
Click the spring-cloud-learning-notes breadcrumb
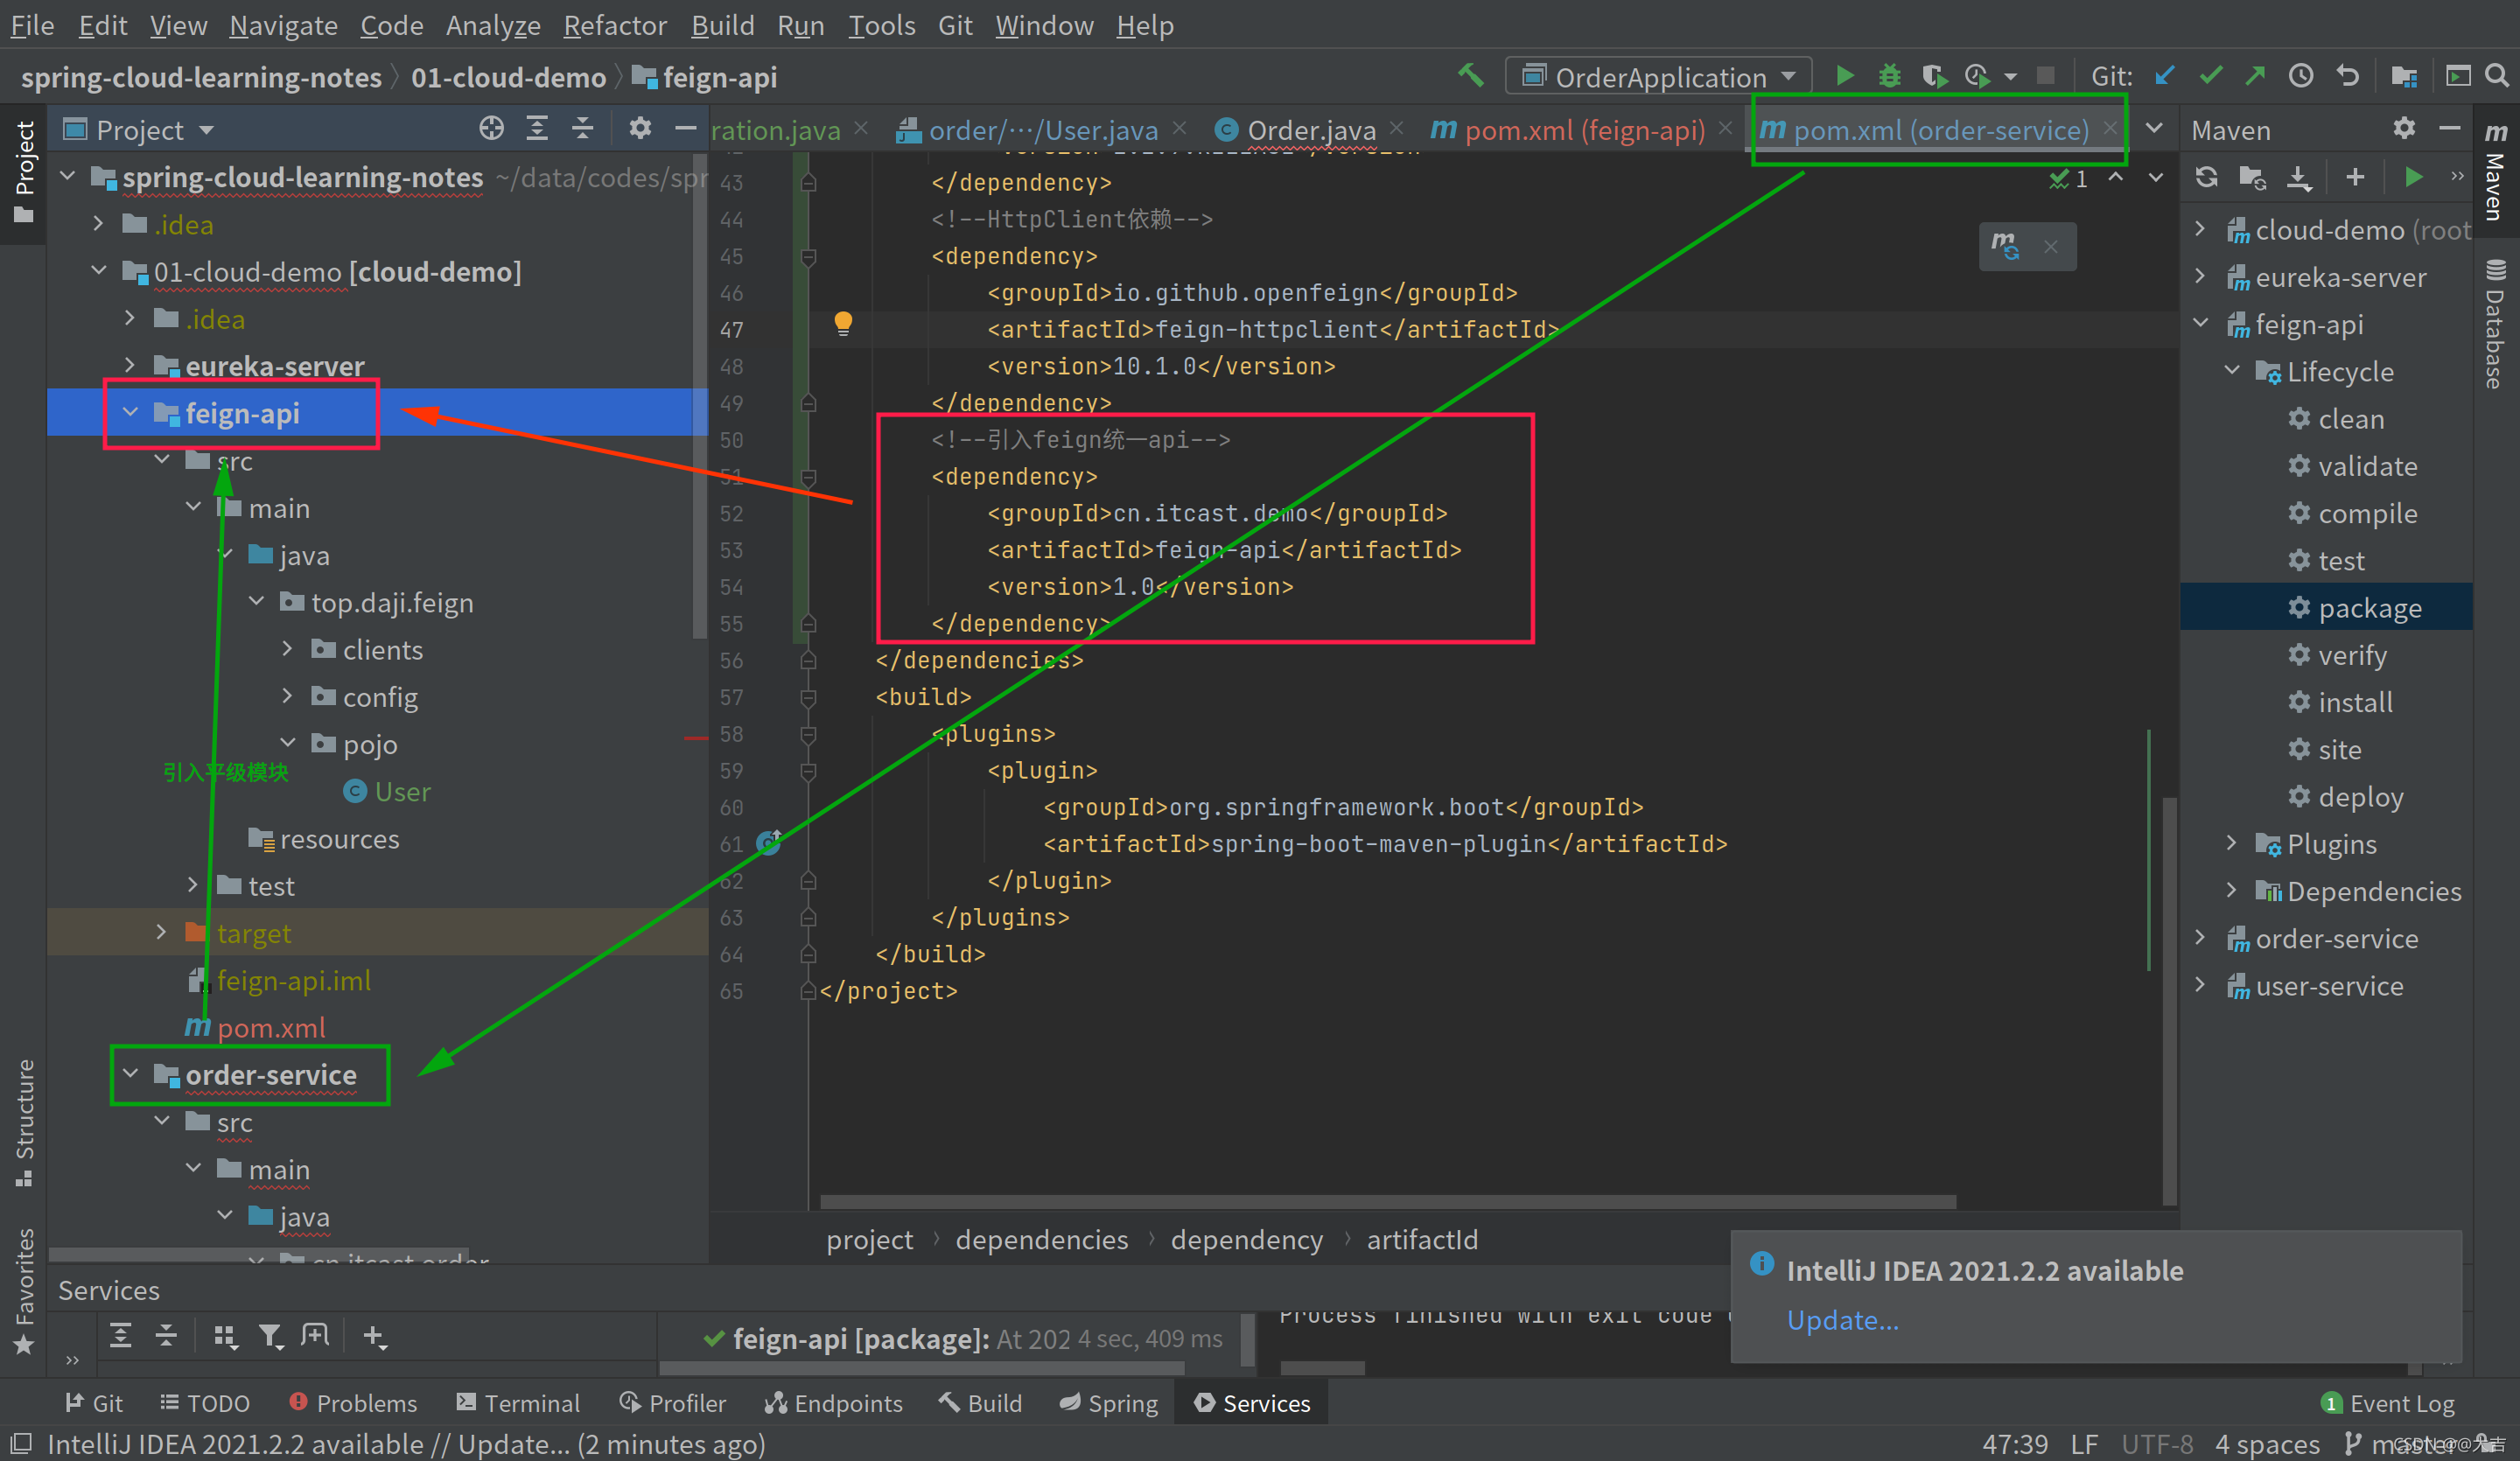201,77
